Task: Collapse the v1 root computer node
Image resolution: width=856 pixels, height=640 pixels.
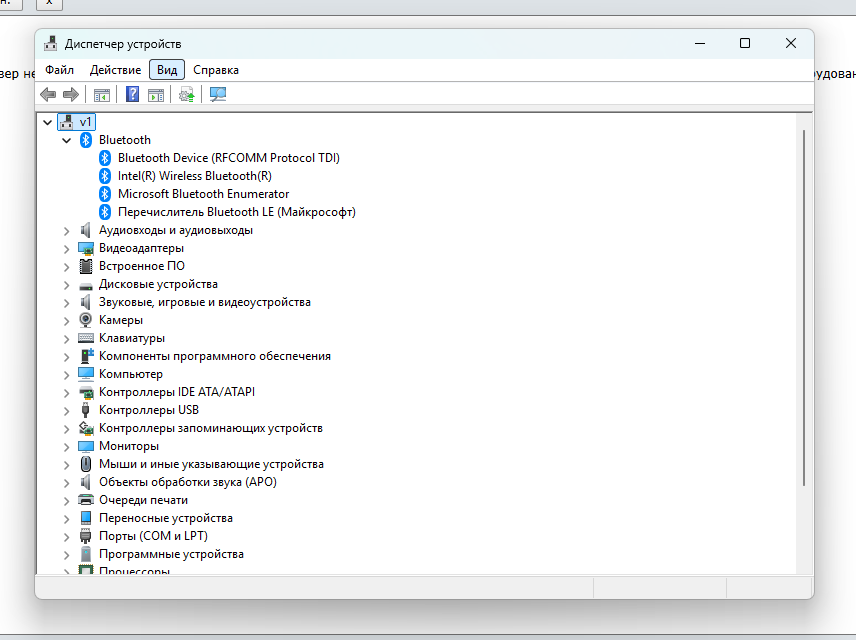Action: click(48, 122)
